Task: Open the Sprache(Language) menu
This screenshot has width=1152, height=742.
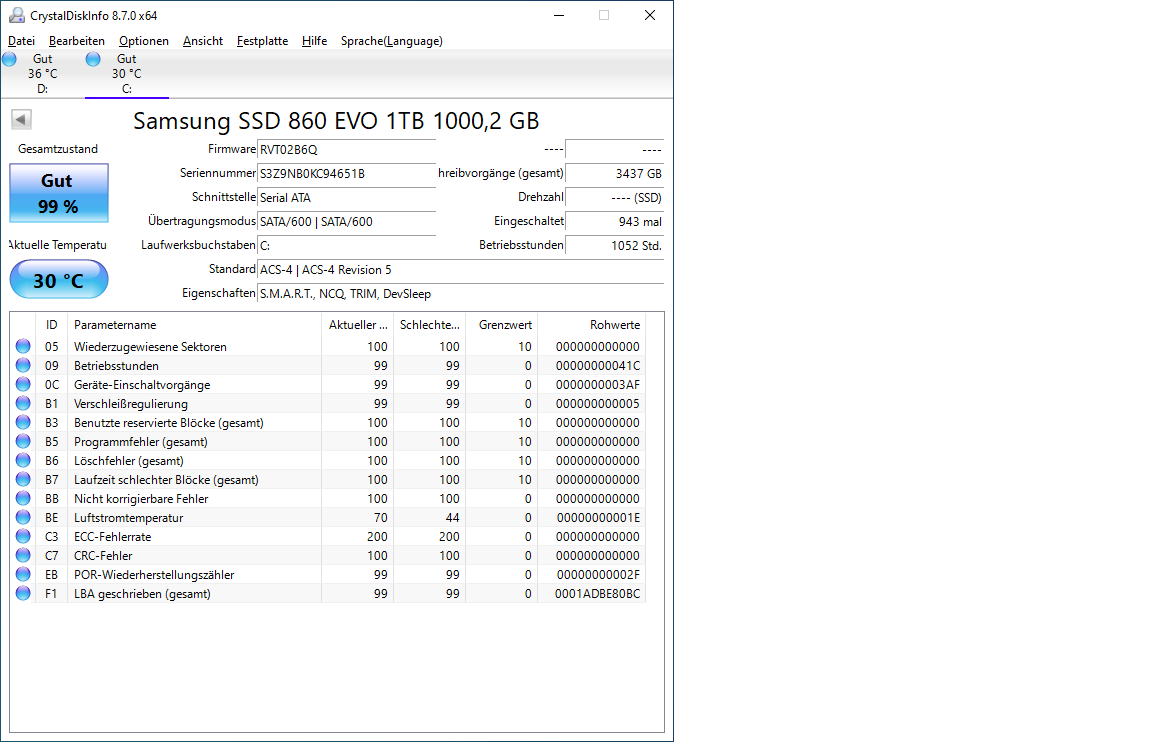Action: (392, 41)
